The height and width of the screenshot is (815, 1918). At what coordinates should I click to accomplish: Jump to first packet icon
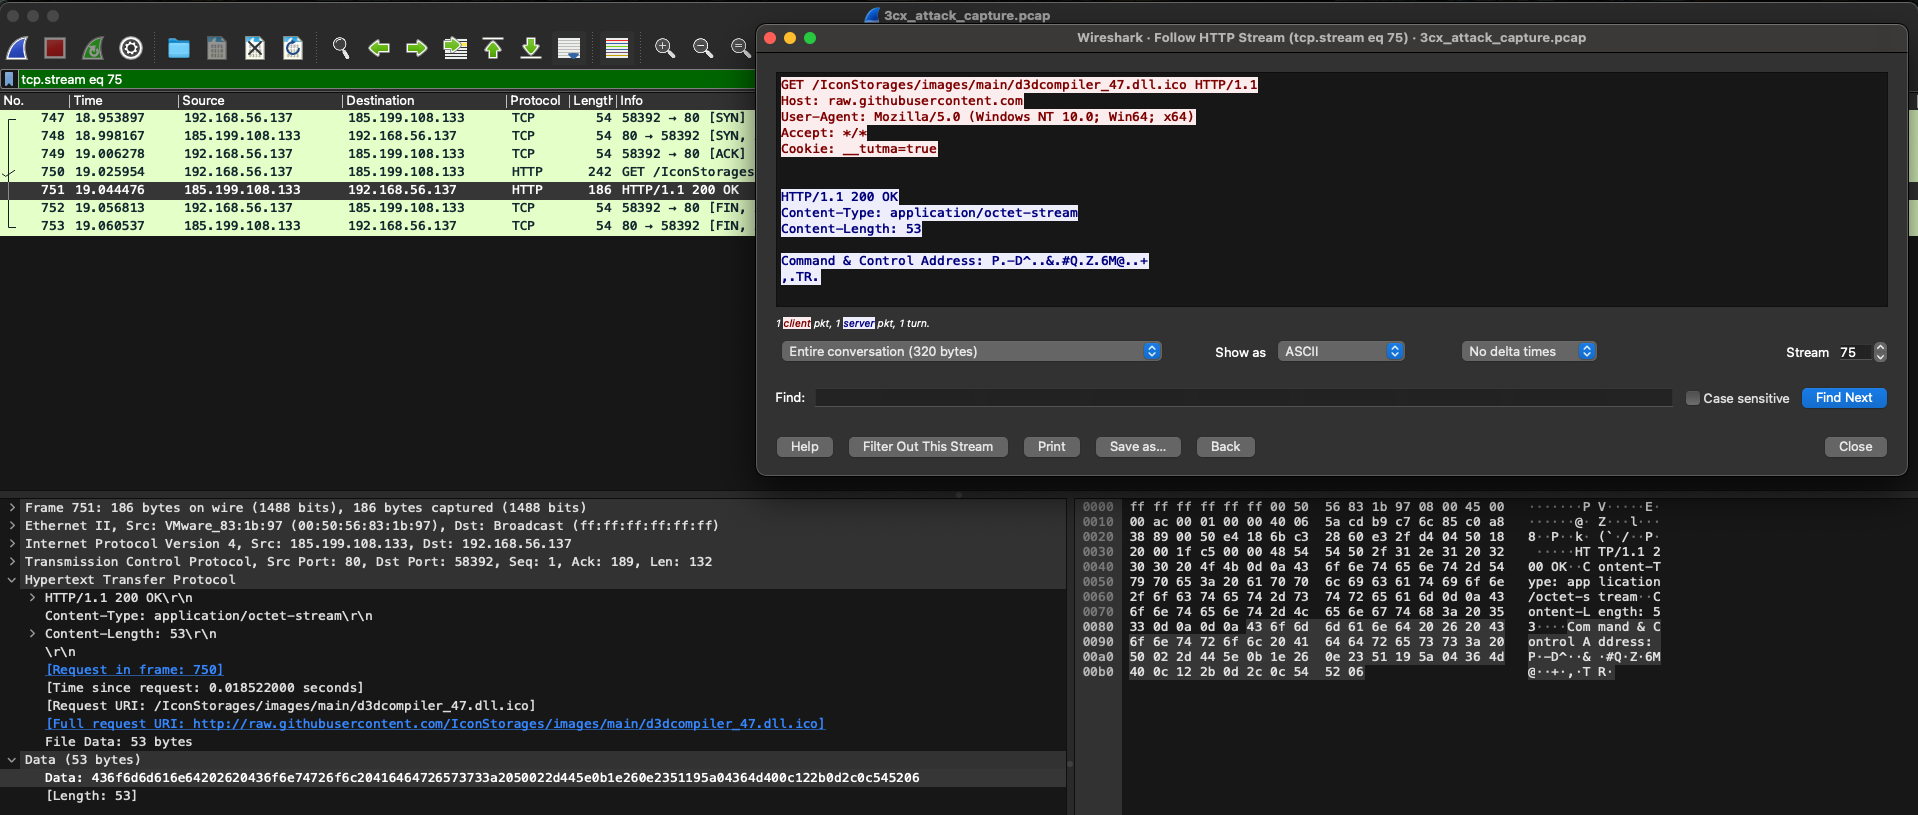[x=493, y=48]
